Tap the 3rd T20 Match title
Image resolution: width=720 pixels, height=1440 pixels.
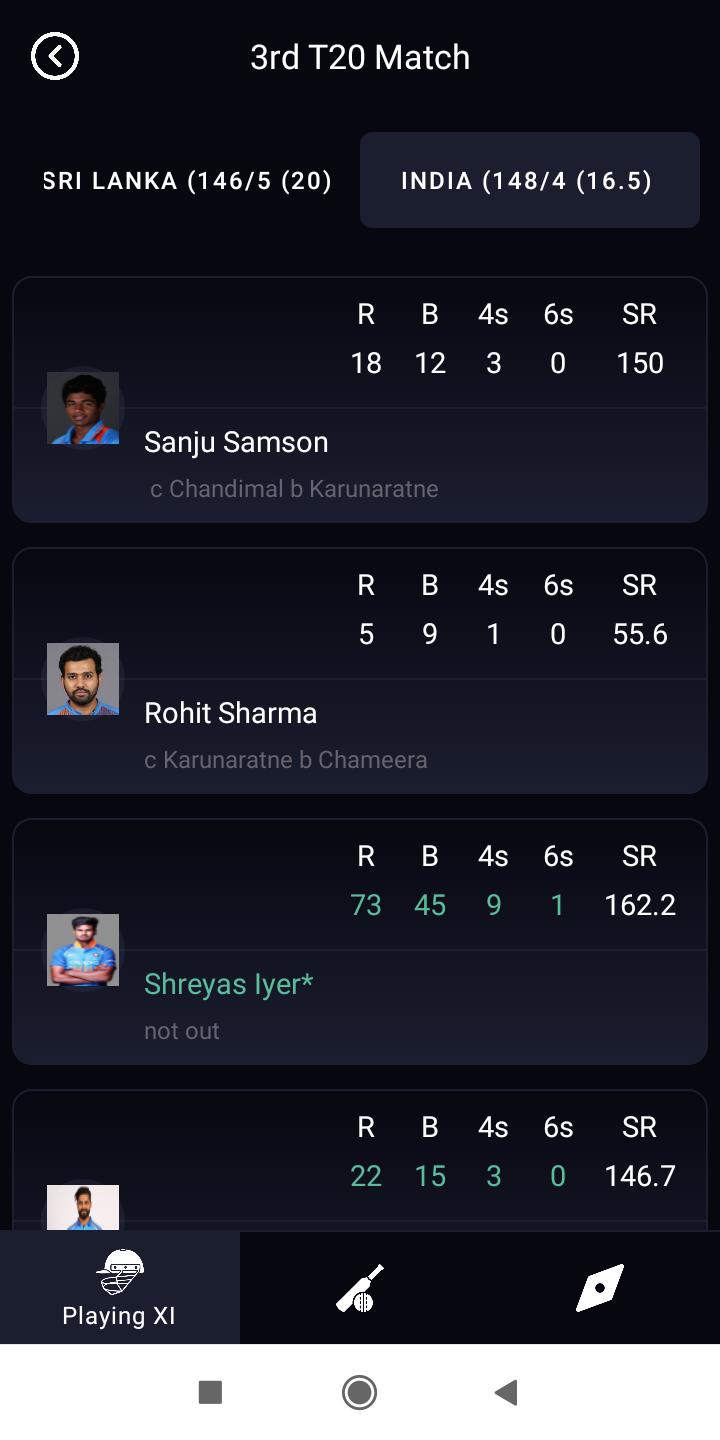click(360, 57)
